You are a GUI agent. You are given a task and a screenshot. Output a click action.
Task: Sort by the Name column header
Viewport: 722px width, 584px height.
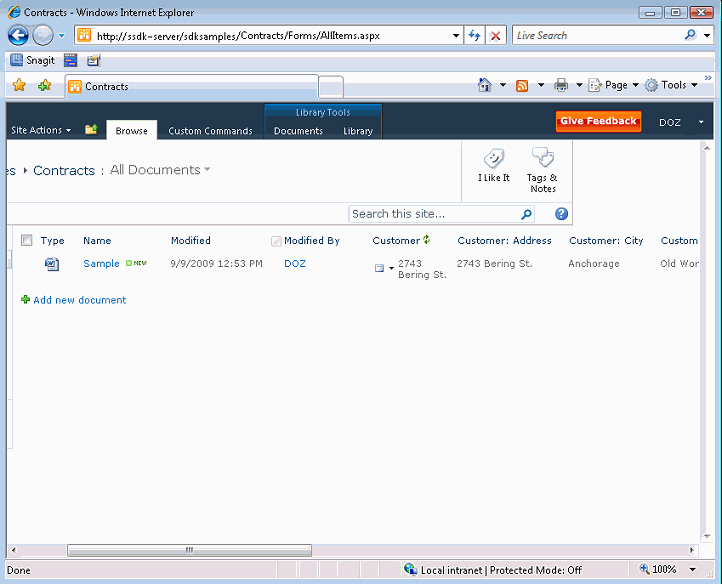click(x=97, y=240)
